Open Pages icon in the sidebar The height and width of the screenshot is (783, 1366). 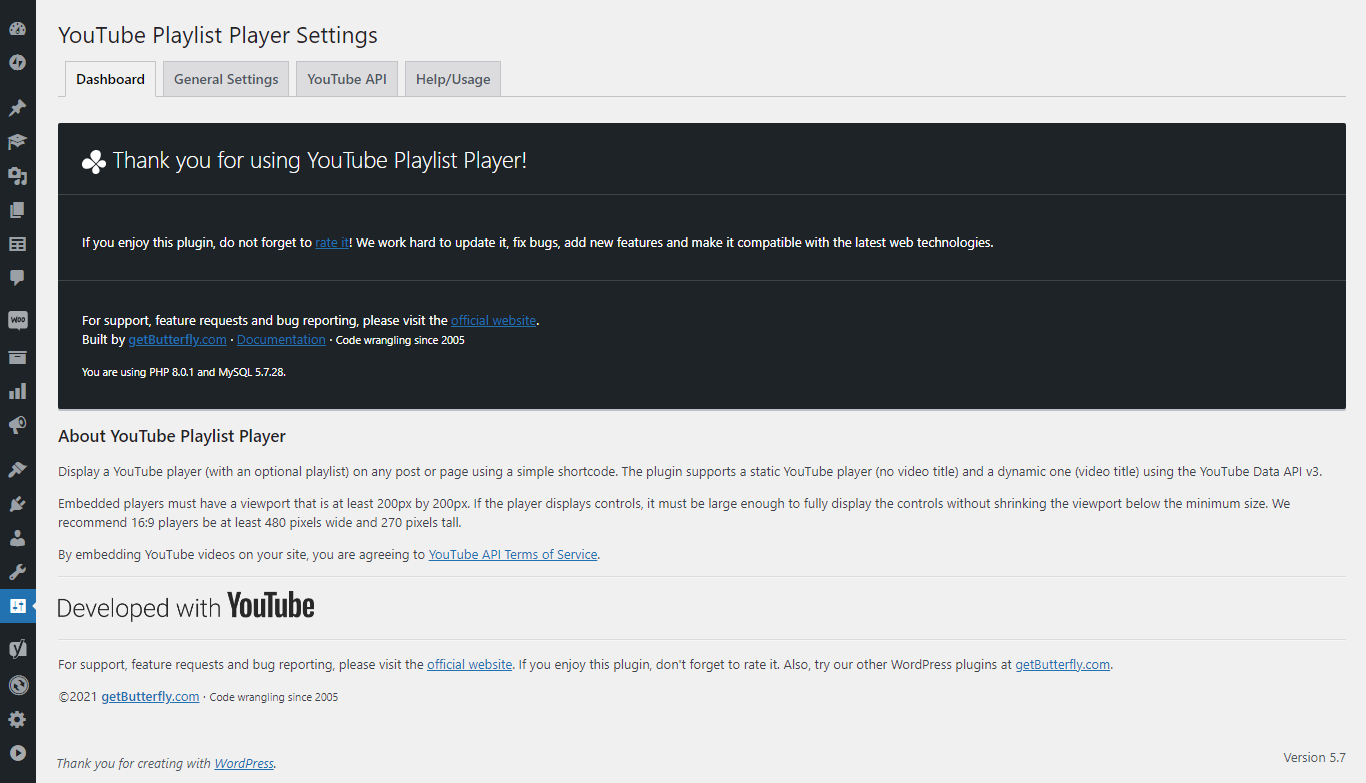point(17,210)
